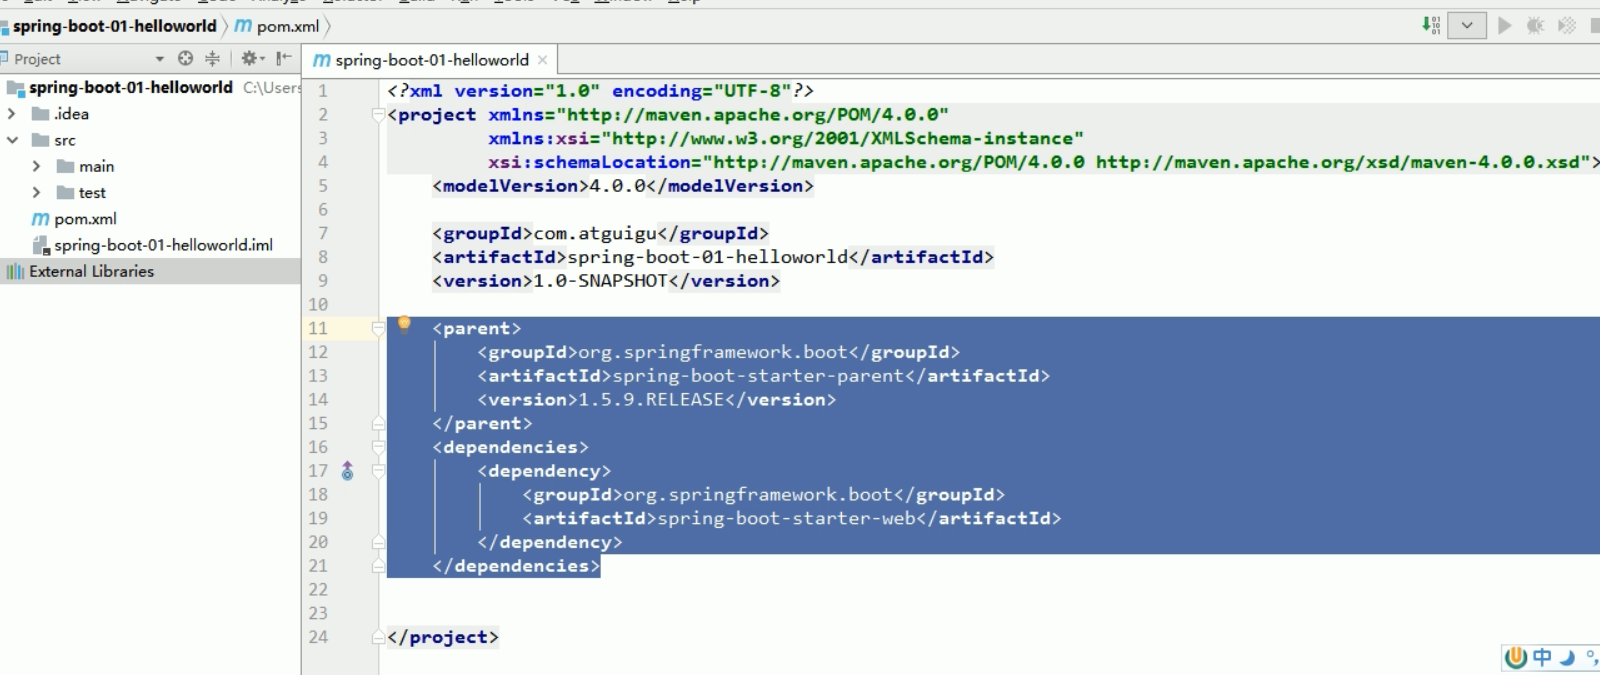Viewport: 1600px width, 675px height.
Task: Click the intention lightbulb on line 11
Action: point(404,323)
